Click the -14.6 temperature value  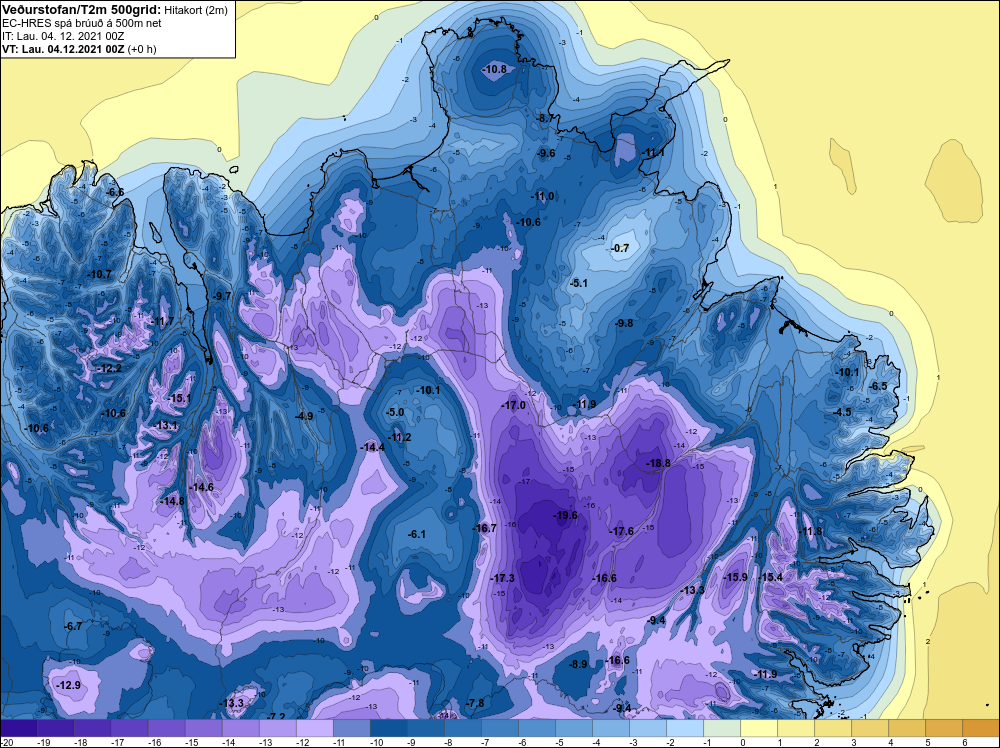click(x=202, y=487)
